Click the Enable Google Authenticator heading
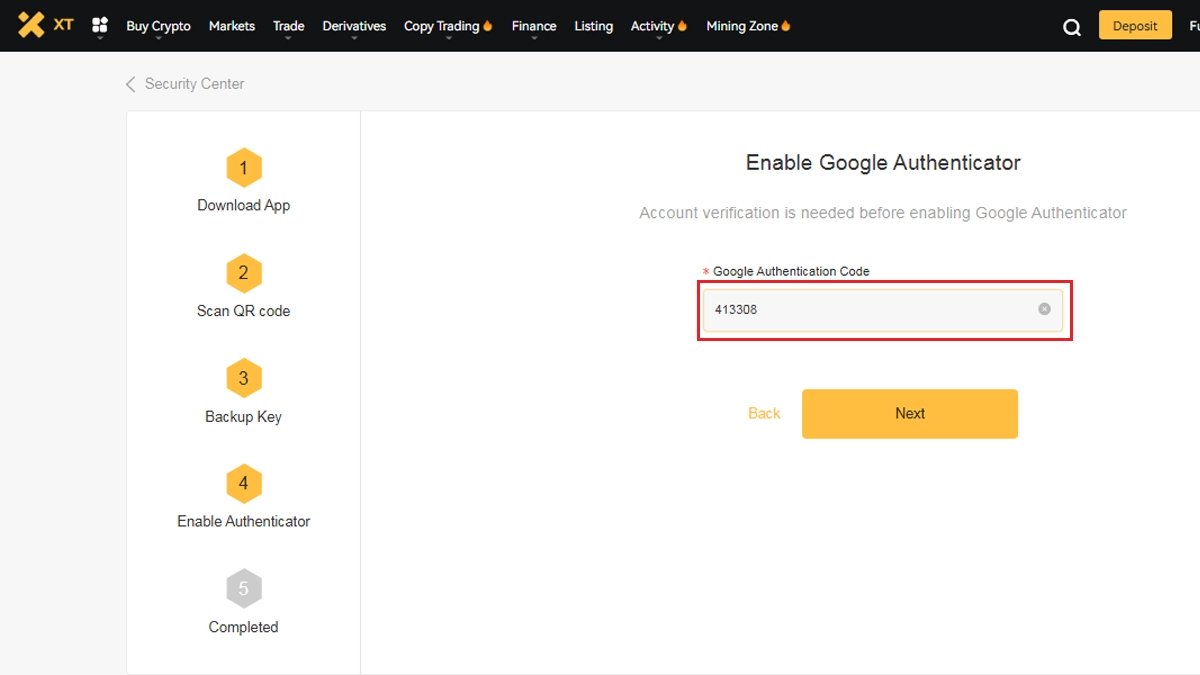This screenshot has height=675, width=1200. coord(883,163)
